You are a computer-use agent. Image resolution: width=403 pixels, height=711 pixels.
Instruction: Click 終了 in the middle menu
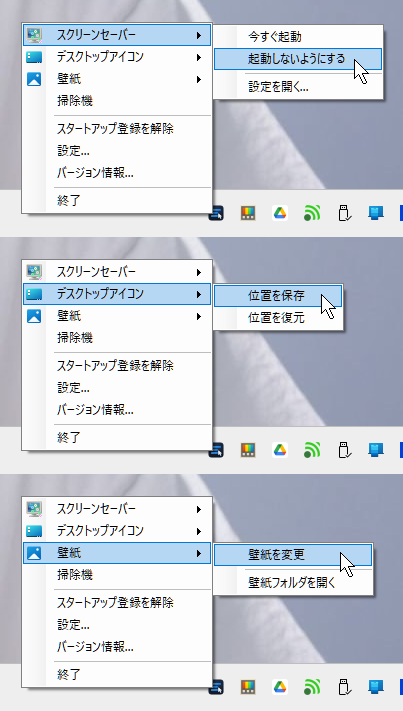coord(117,438)
